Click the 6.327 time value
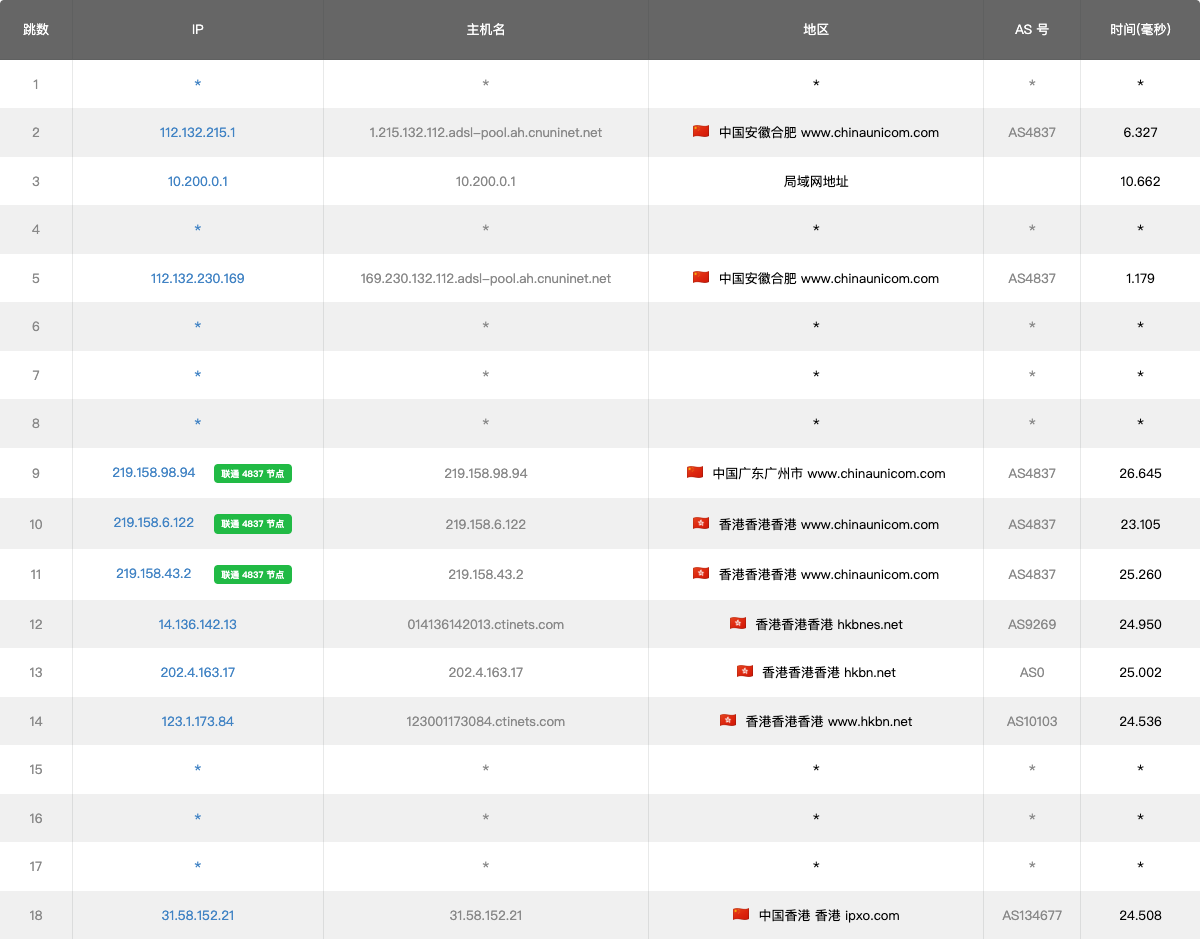This screenshot has height=939, width=1200. [1140, 132]
